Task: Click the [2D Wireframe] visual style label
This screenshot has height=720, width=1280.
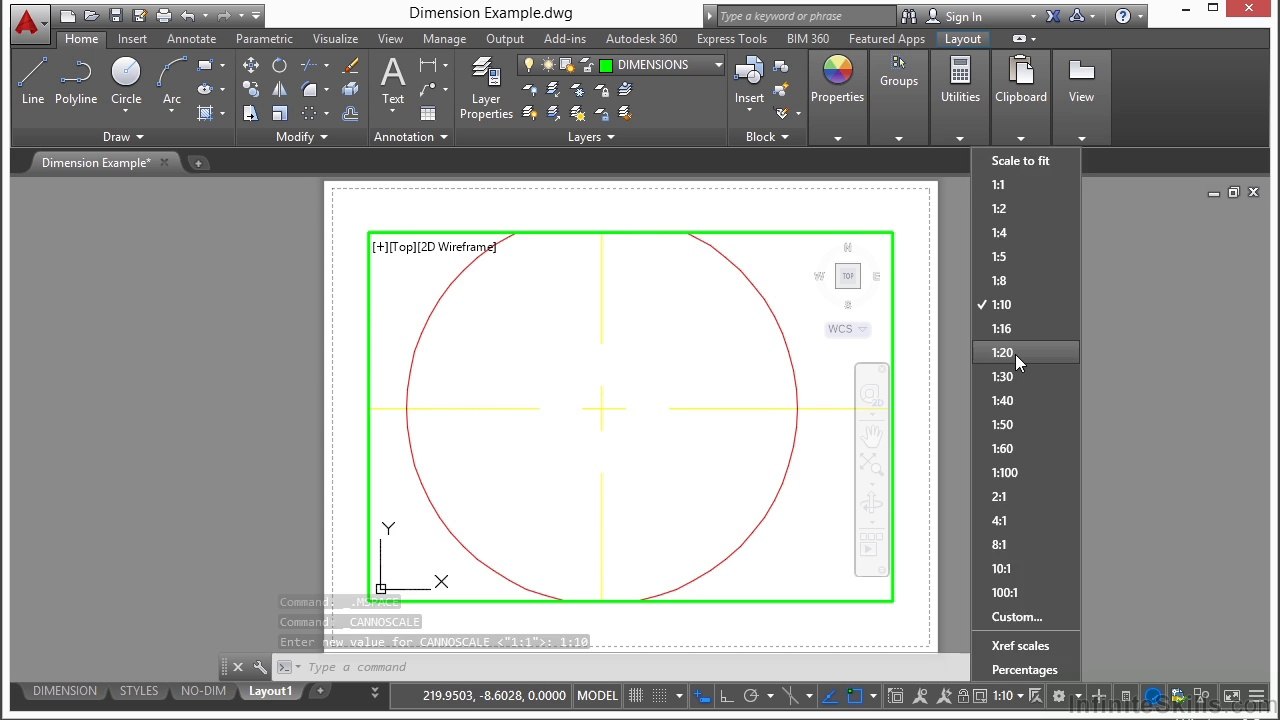Action: pos(456,247)
